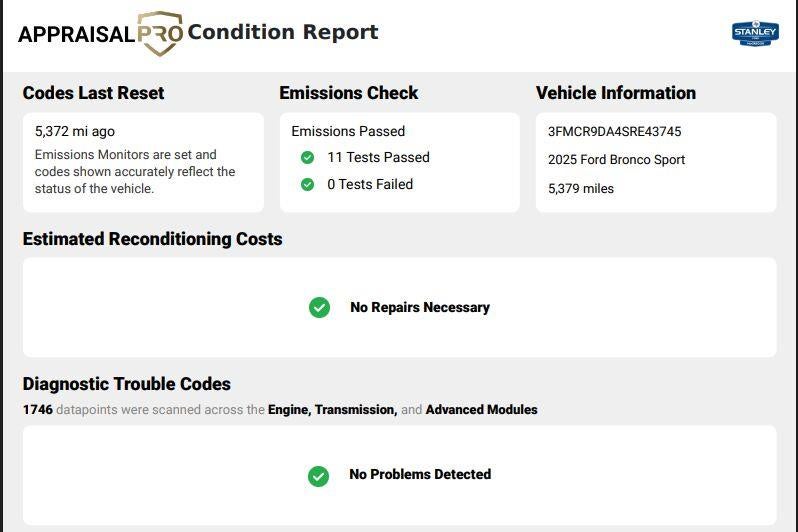Click the Stanley dealership badge logo

(755, 34)
